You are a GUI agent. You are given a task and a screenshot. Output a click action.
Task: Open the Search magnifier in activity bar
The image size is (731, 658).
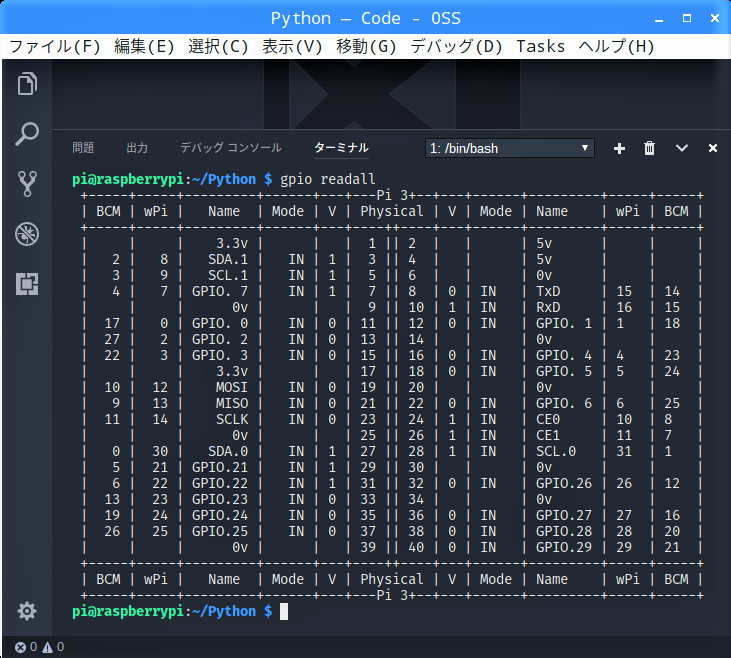(x=27, y=134)
